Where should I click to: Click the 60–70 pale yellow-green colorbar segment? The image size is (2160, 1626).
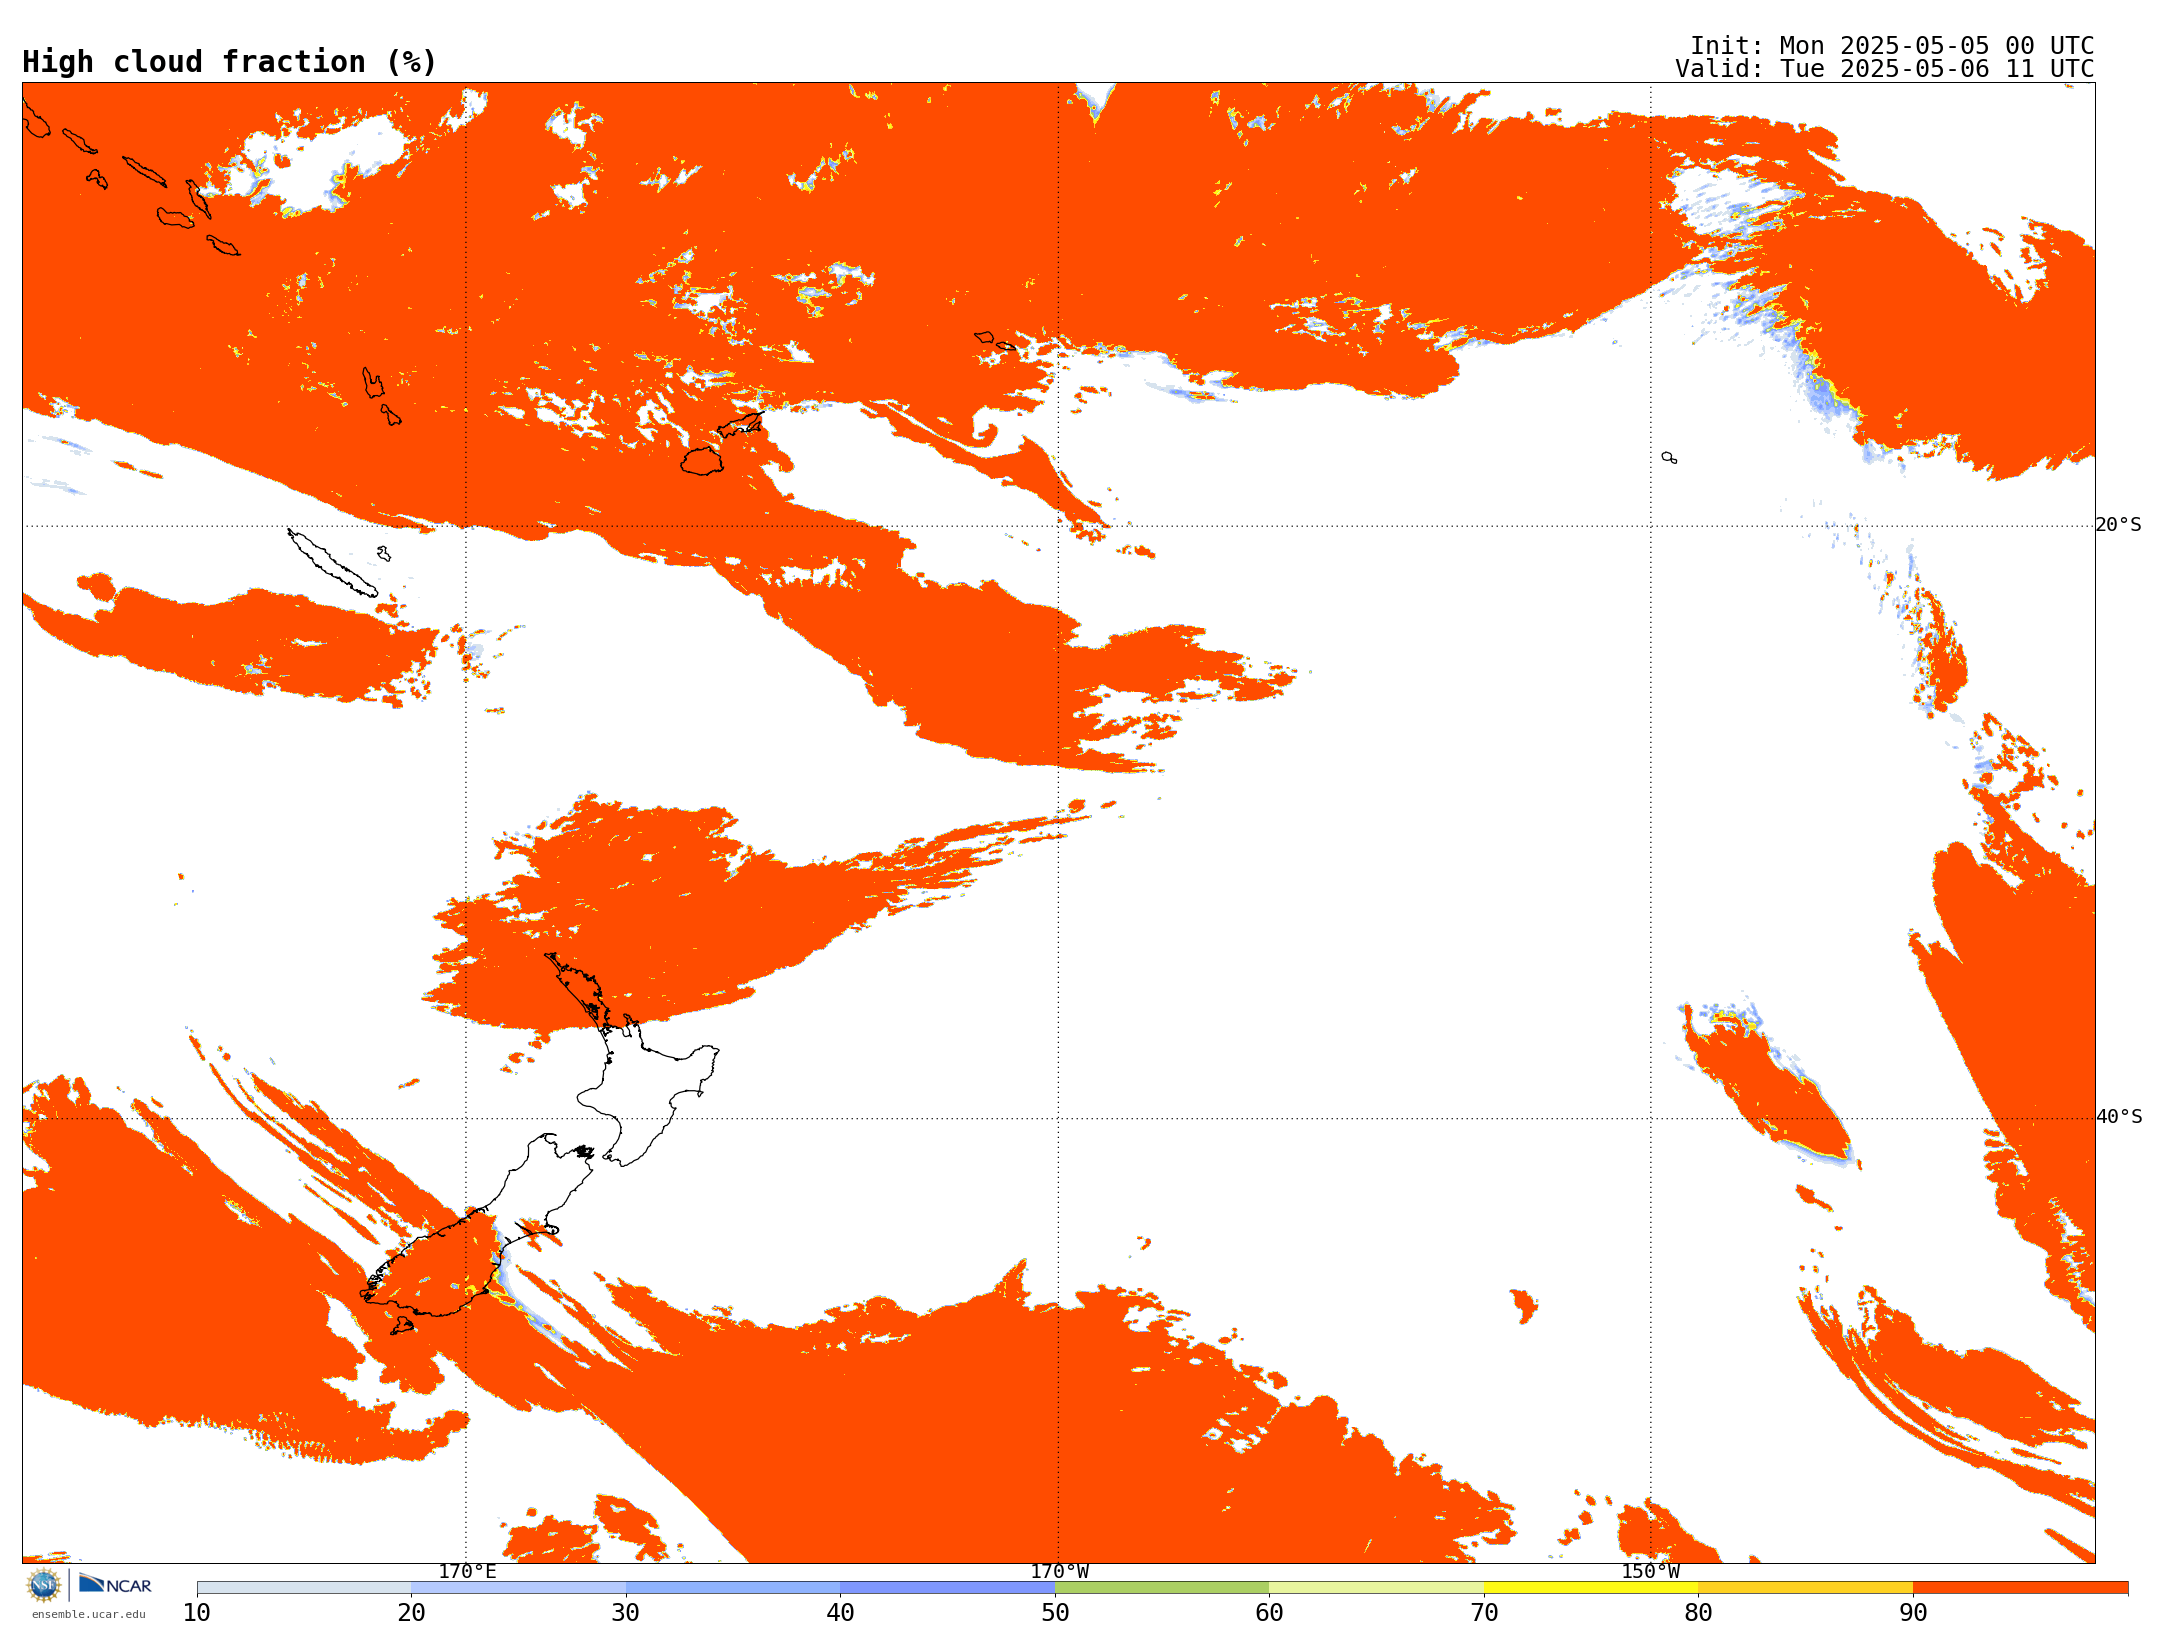pyautogui.click(x=1376, y=1588)
